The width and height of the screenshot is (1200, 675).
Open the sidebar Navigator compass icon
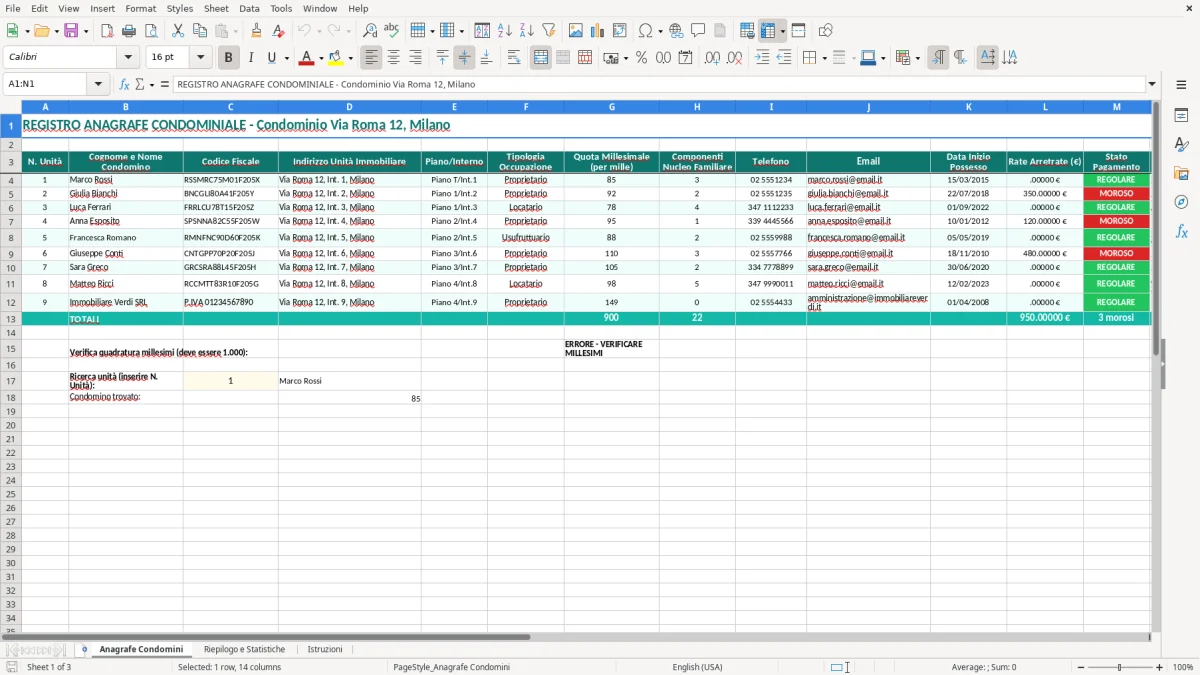(x=1181, y=202)
